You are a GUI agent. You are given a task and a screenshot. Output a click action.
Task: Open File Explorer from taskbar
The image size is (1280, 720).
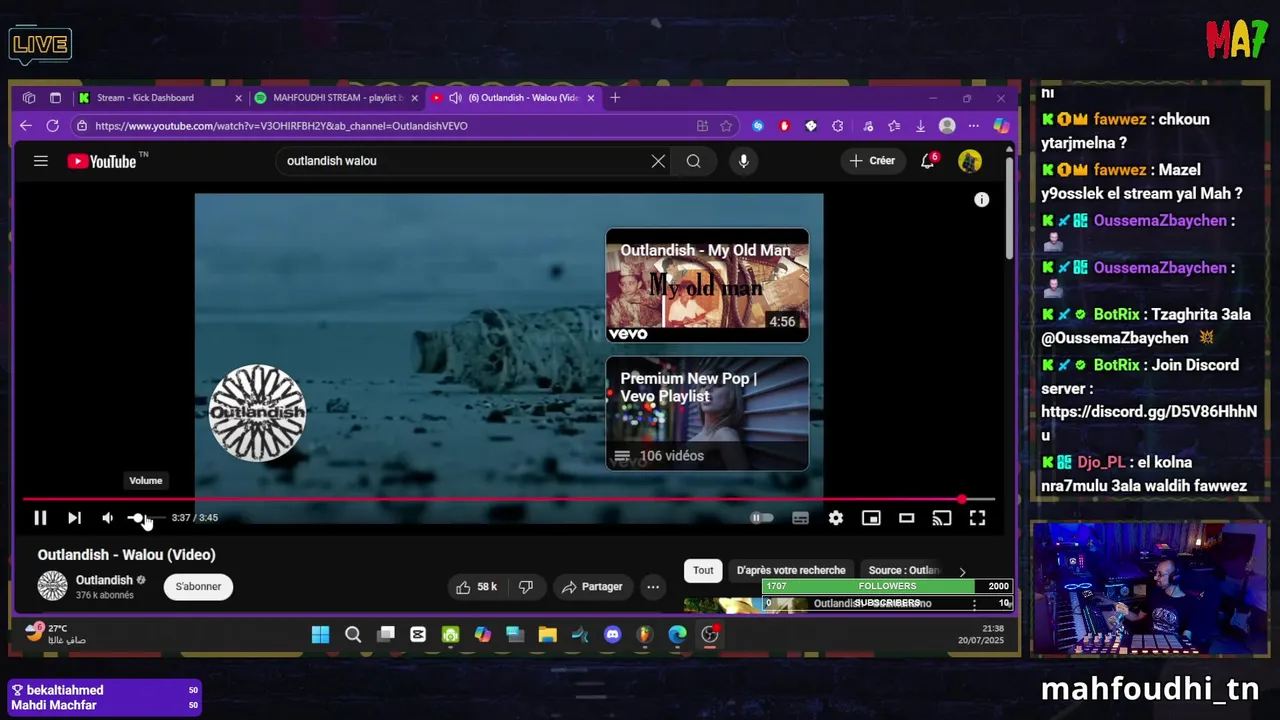click(547, 635)
